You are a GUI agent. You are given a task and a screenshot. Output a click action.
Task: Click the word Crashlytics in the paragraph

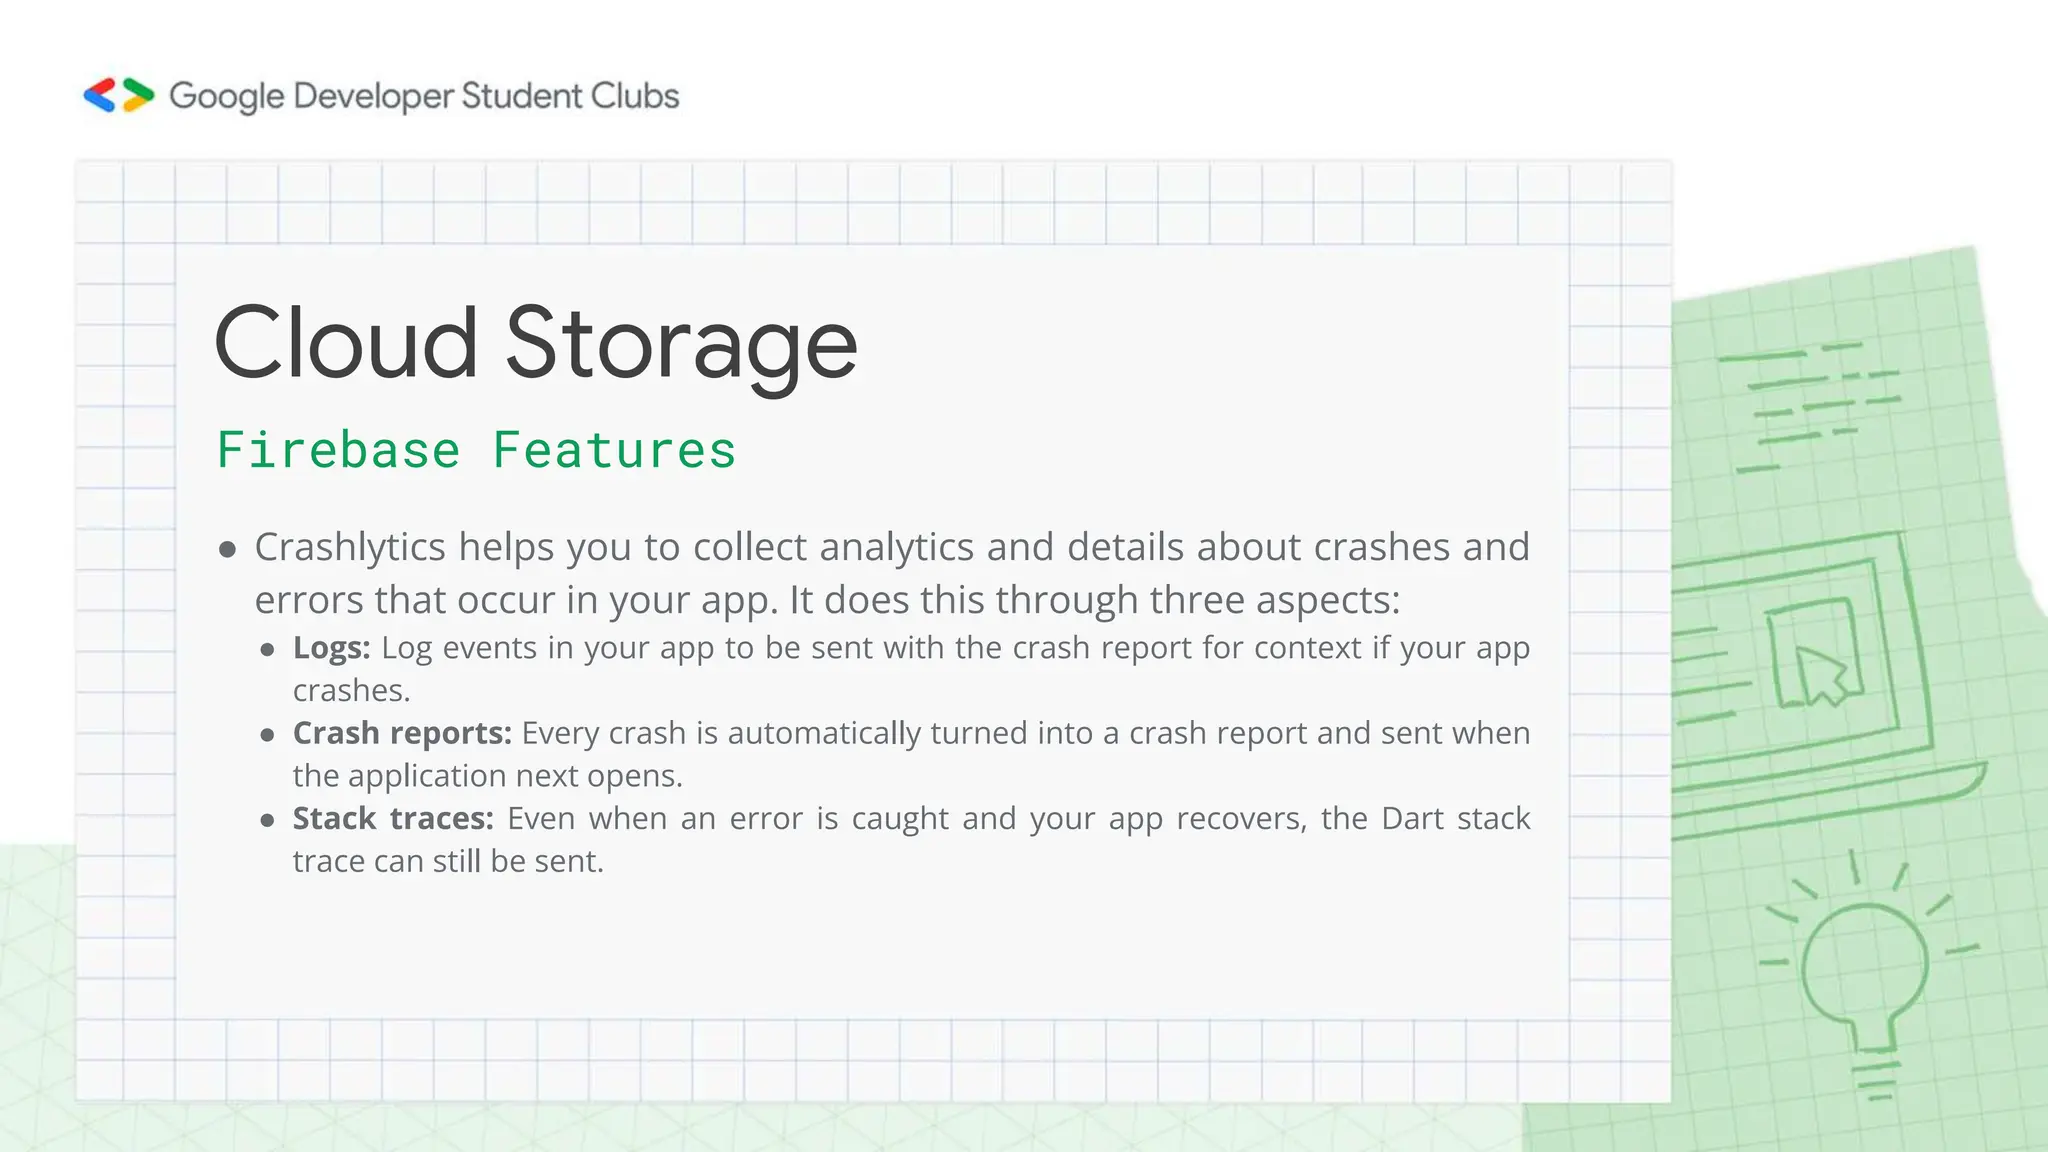[x=350, y=548]
